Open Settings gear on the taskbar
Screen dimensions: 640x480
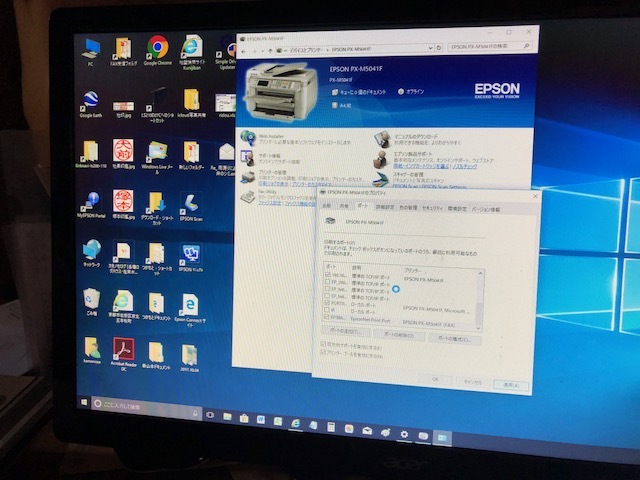click(404, 434)
